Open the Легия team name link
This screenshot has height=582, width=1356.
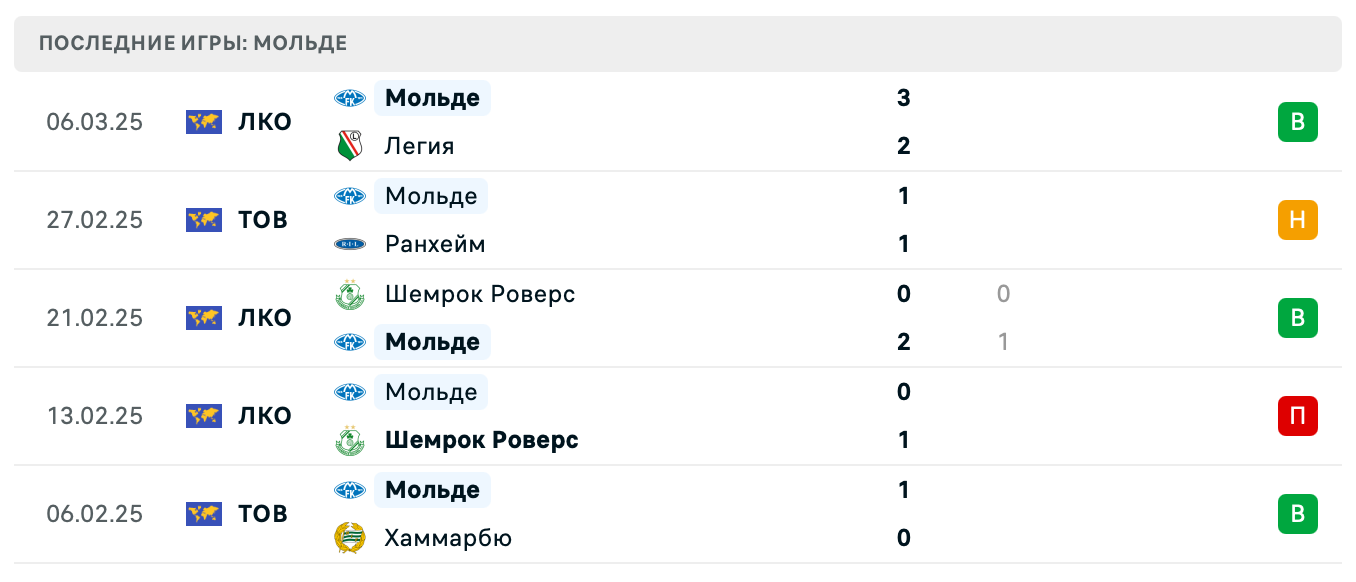pyautogui.click(x=419, y=146)
